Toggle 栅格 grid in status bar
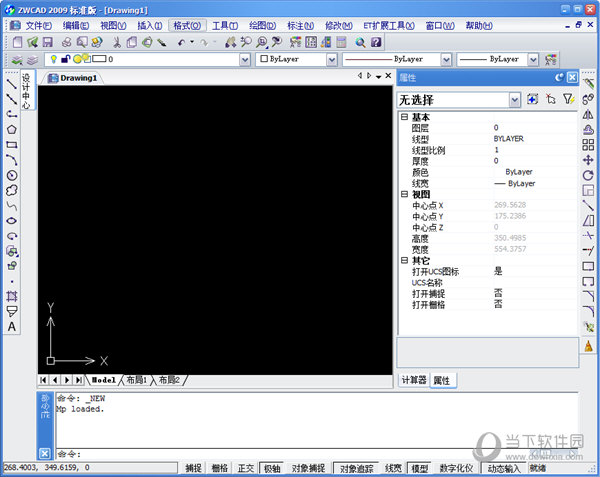Viewport: 600px width, 477px height. [x=220, y=468]
